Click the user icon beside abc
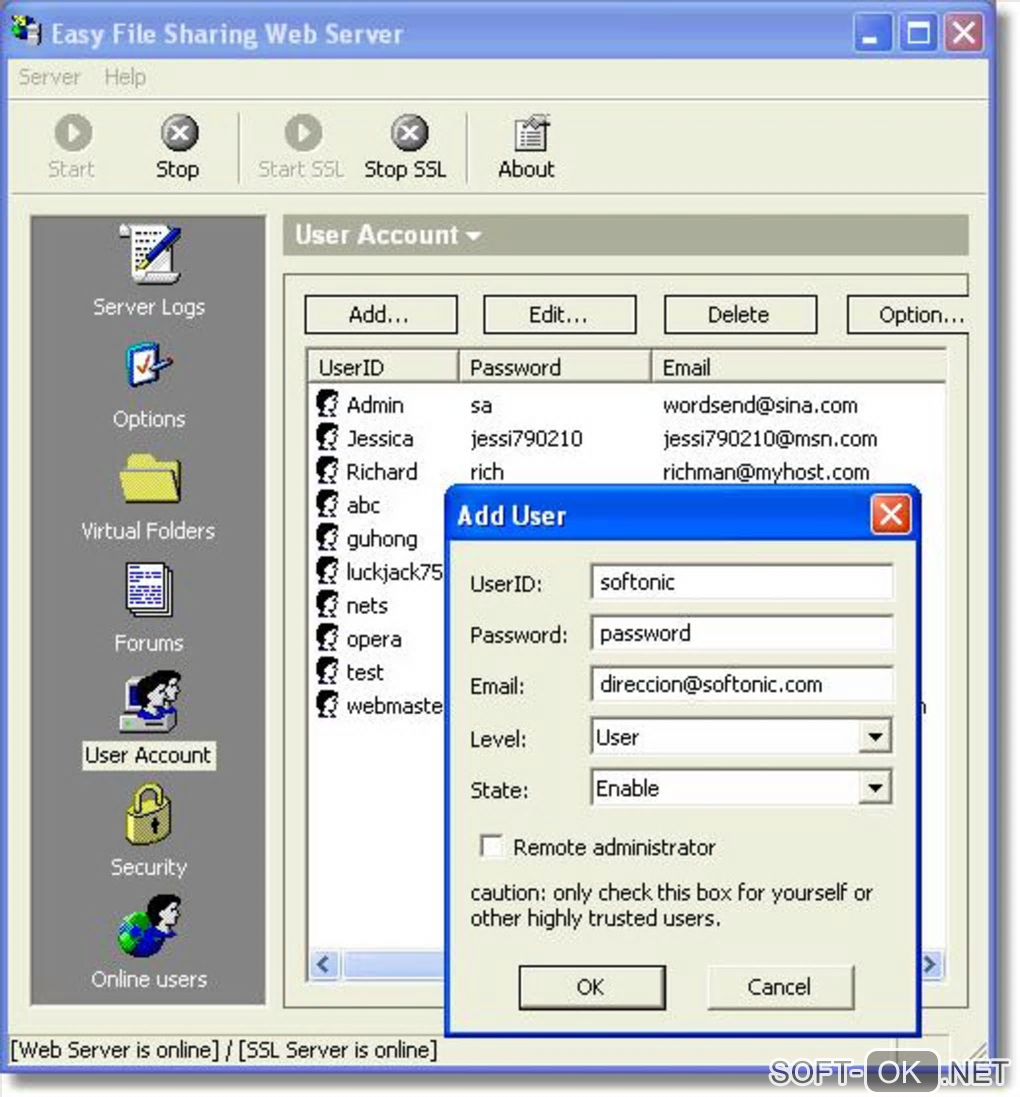The image size is (1020, 1097). 327,504
